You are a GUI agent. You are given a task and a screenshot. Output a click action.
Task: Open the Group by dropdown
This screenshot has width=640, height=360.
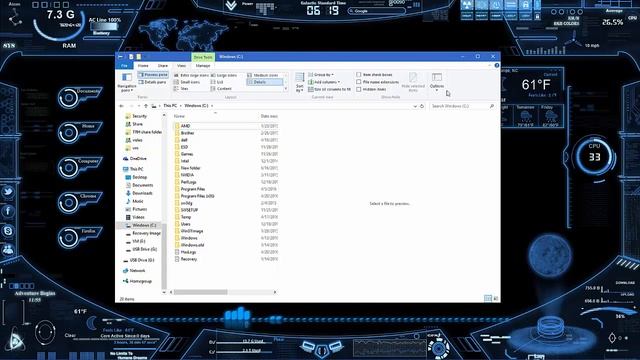click(321, 75)
